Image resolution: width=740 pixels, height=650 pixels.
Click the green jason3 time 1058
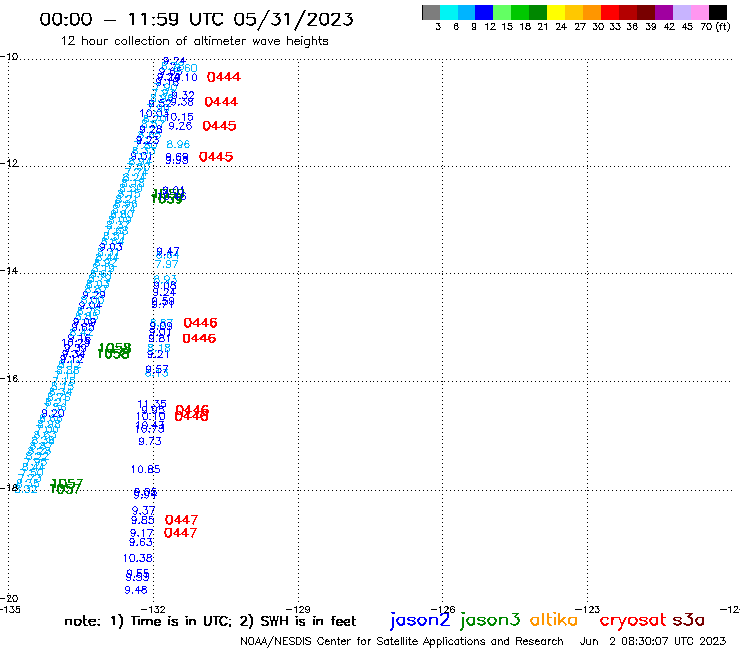114,351
